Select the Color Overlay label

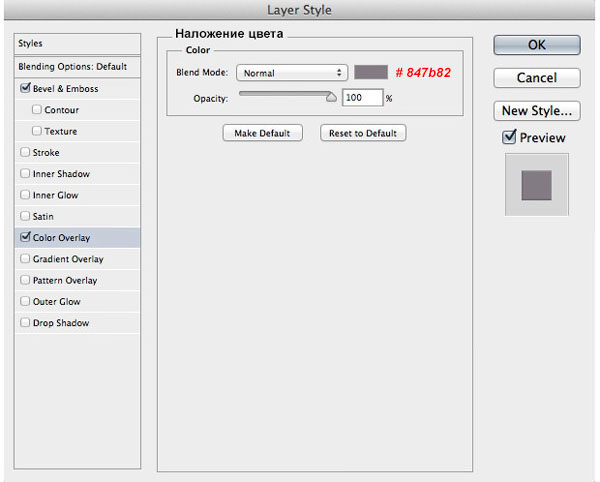pyautogui.click(x=62, y=238)
